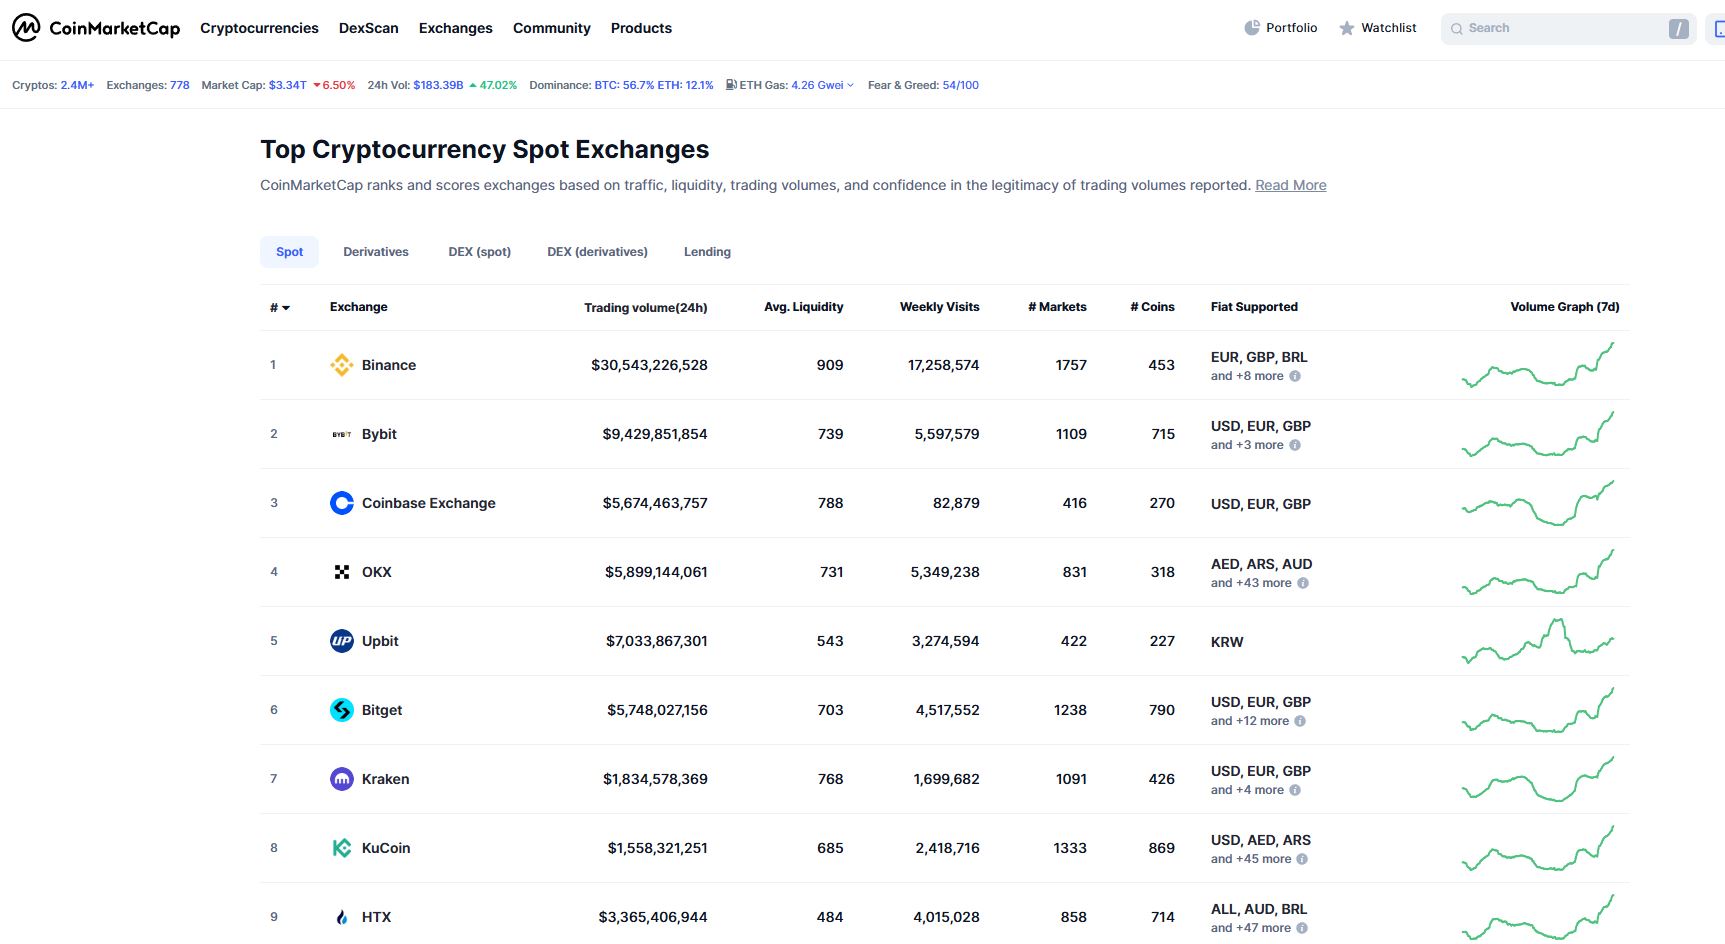Click the info icon in KuCoin fiat row
The width and height of the screenshot is (1725, 944).
pos(1302,859)
